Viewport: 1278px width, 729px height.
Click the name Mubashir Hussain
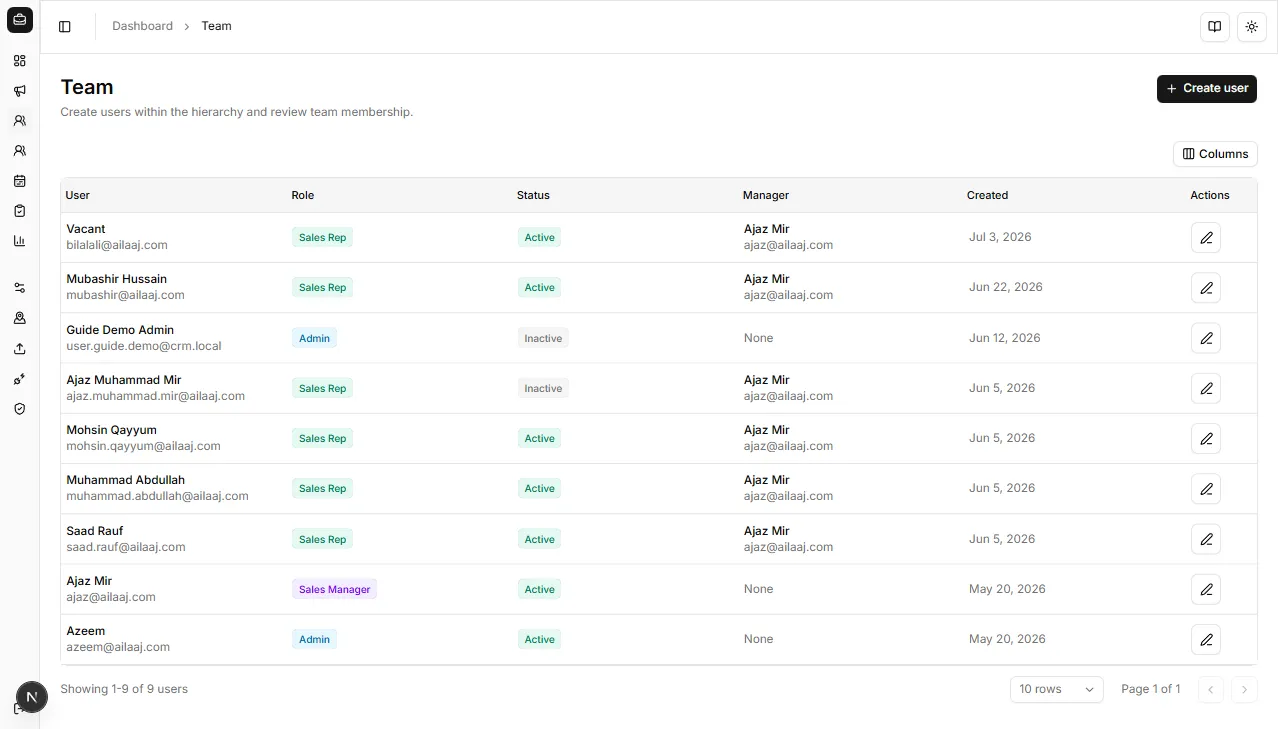pyautogui.click(x=116, y=279)
